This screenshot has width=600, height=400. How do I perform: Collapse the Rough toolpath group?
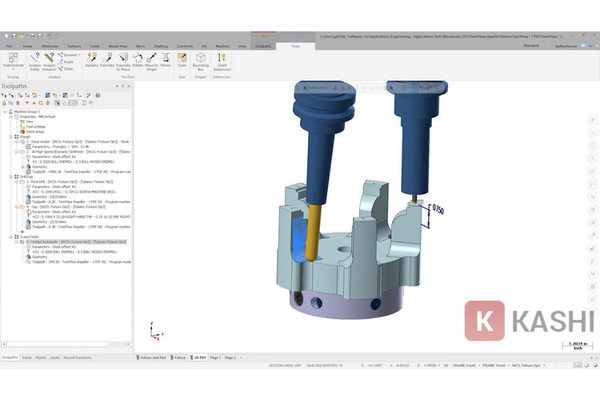[9, 136]
